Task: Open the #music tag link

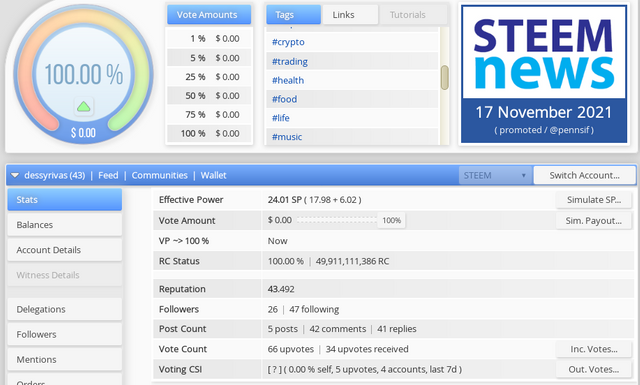Action: (x=287, y=137)
